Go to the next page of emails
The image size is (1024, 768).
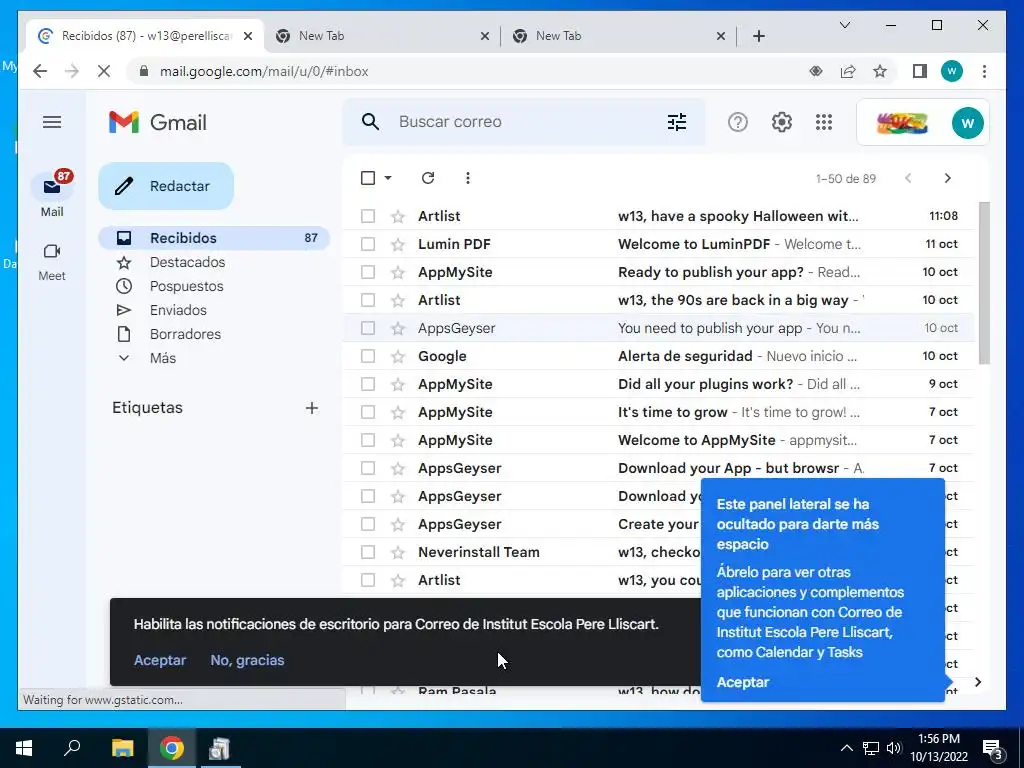[x=948, y=178]
